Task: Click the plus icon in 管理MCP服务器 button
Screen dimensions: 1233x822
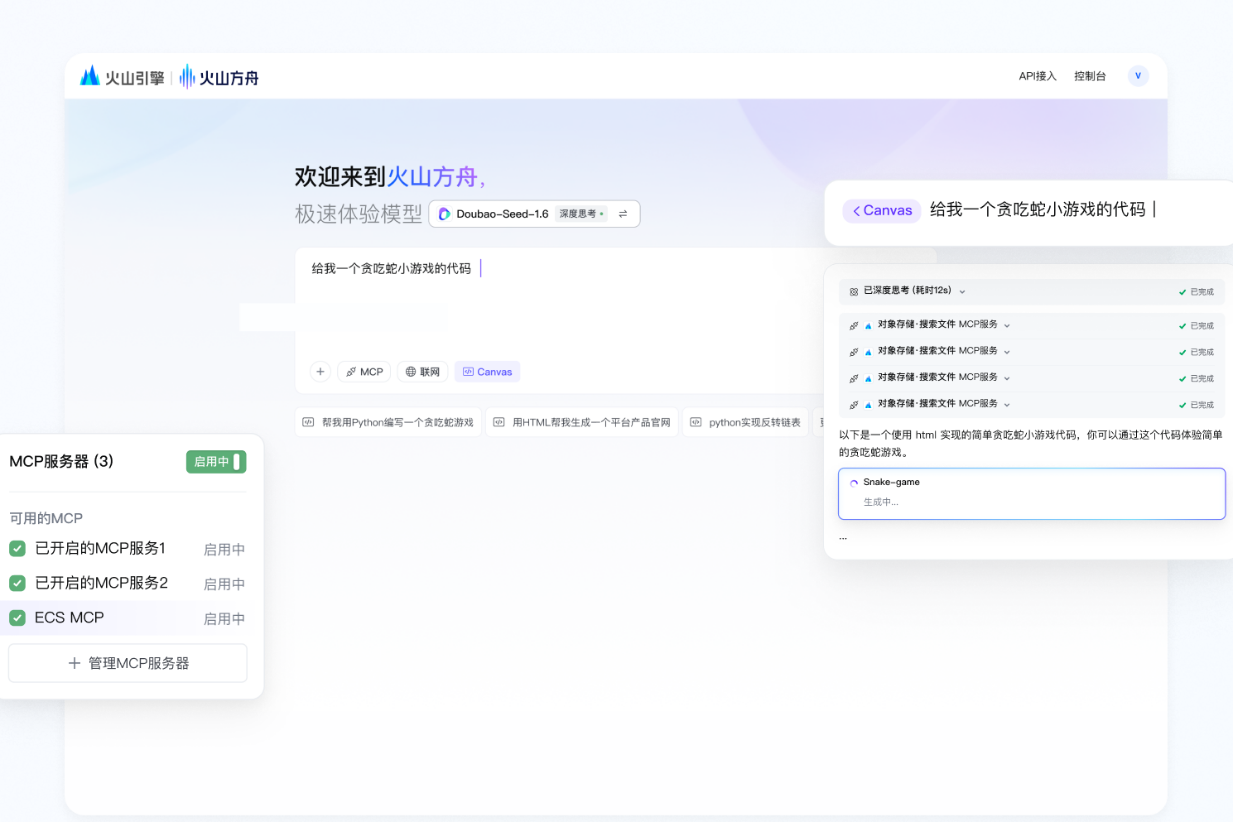Action: click(x=74, y=663)
